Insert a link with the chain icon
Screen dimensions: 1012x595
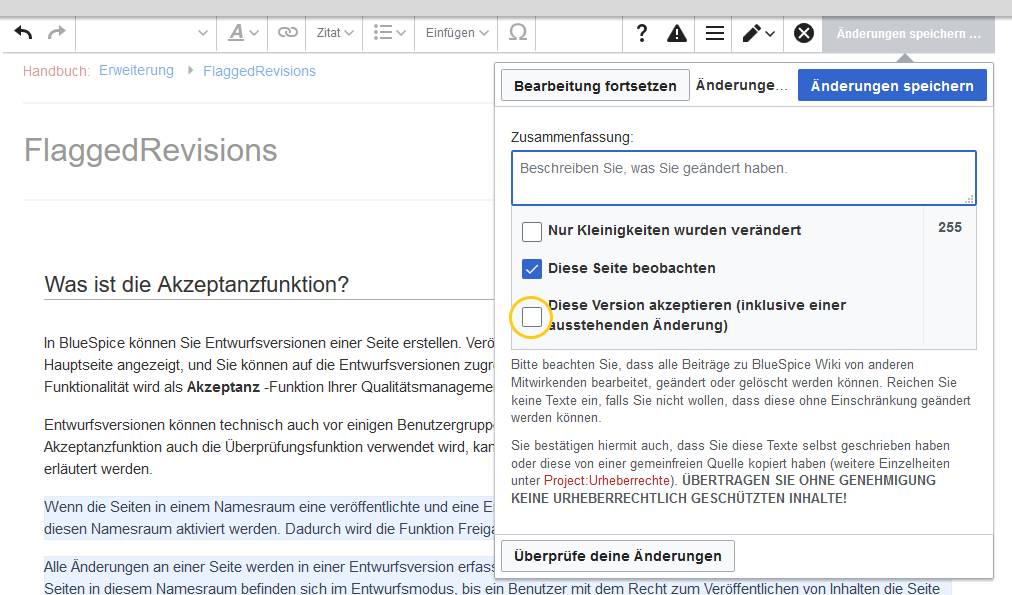pos(287,32)
